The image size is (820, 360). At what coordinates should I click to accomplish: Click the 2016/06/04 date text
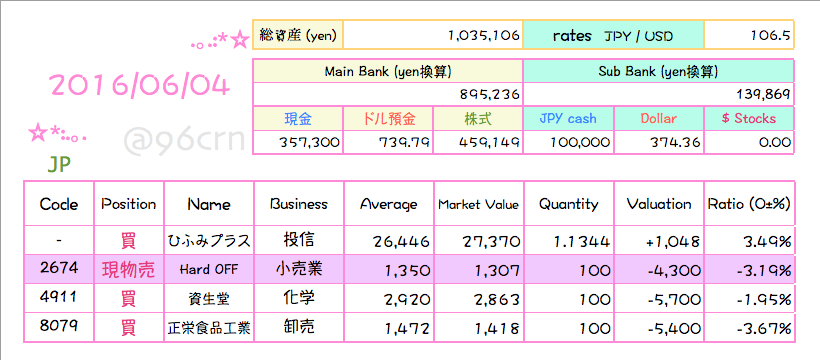140,86
